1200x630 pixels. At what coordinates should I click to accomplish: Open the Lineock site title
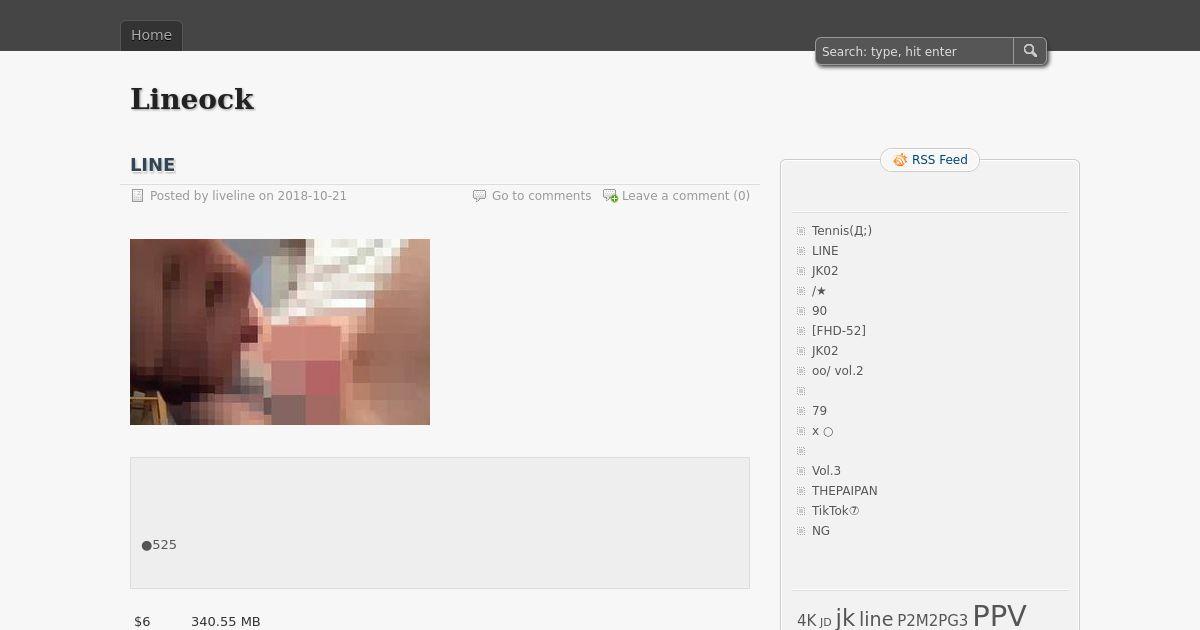pyautogui.click(x=192, y=99)
